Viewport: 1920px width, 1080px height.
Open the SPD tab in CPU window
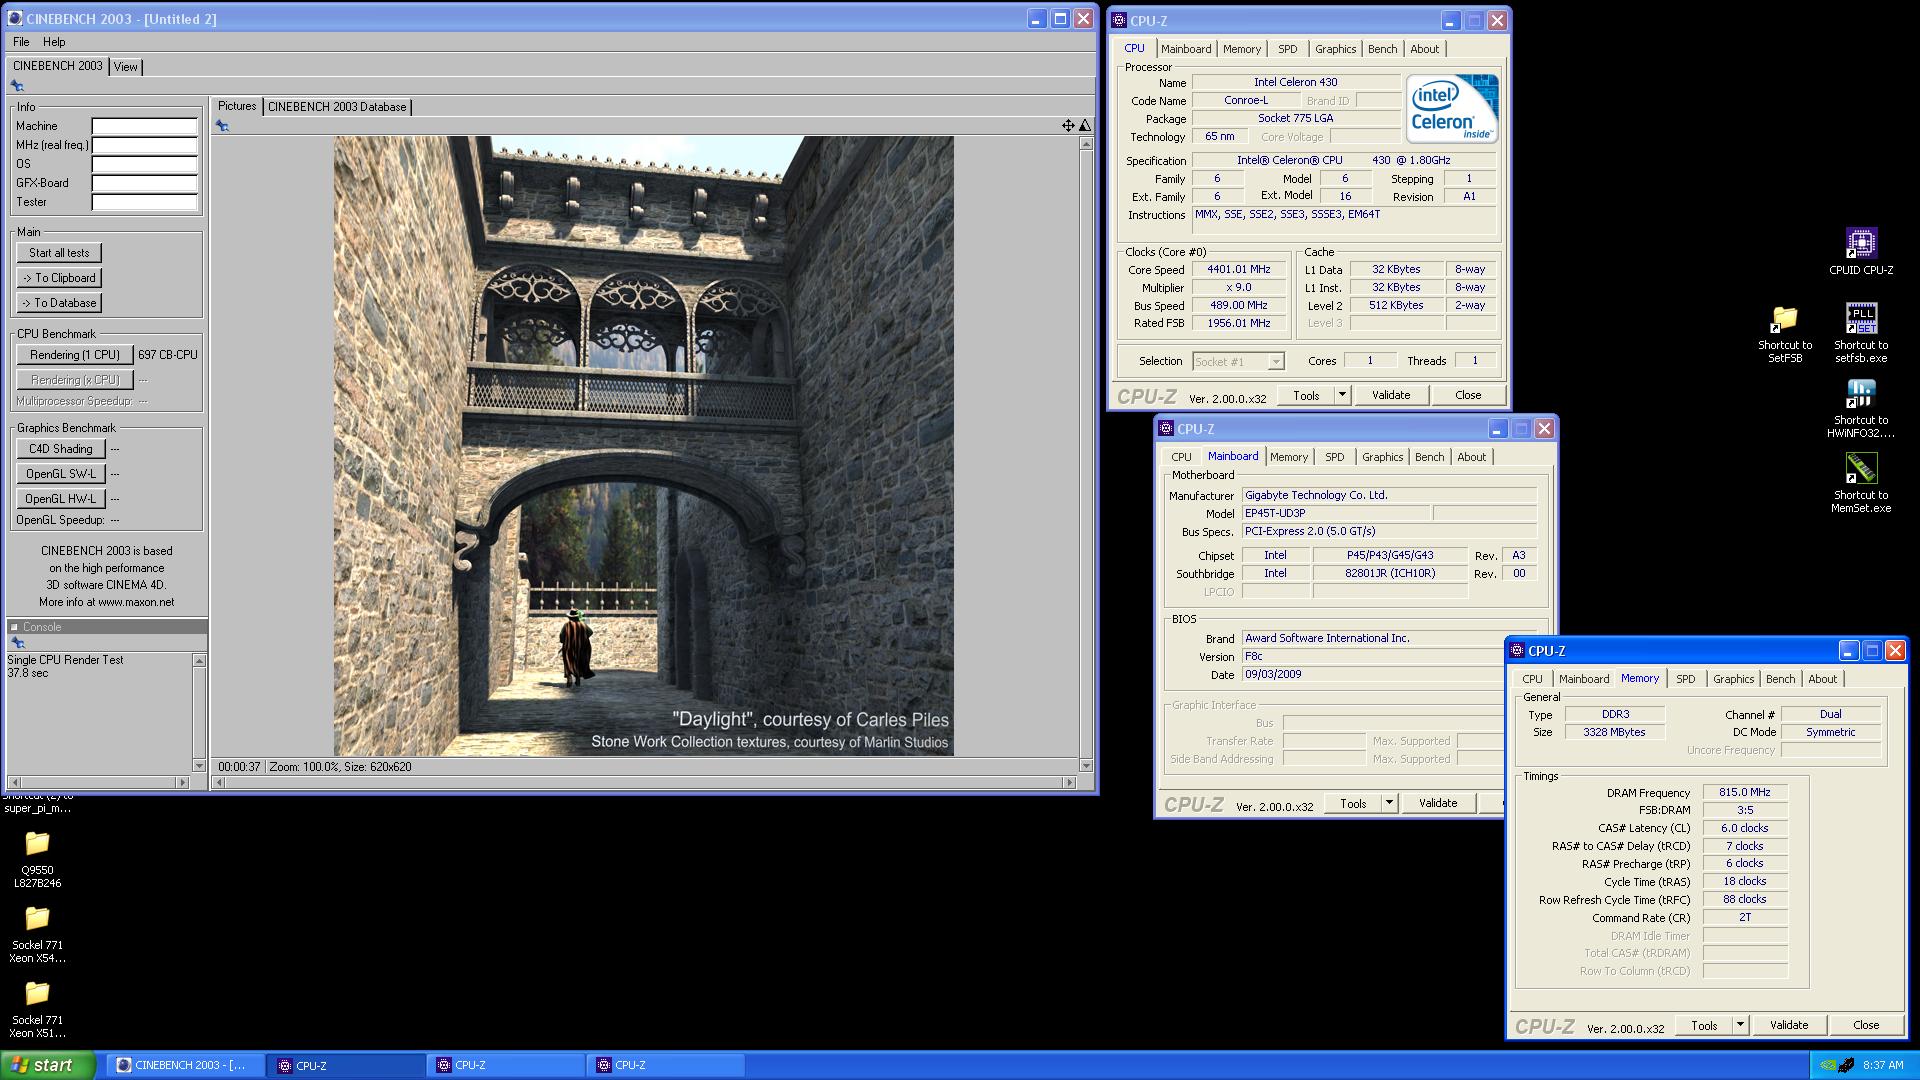1288,49
